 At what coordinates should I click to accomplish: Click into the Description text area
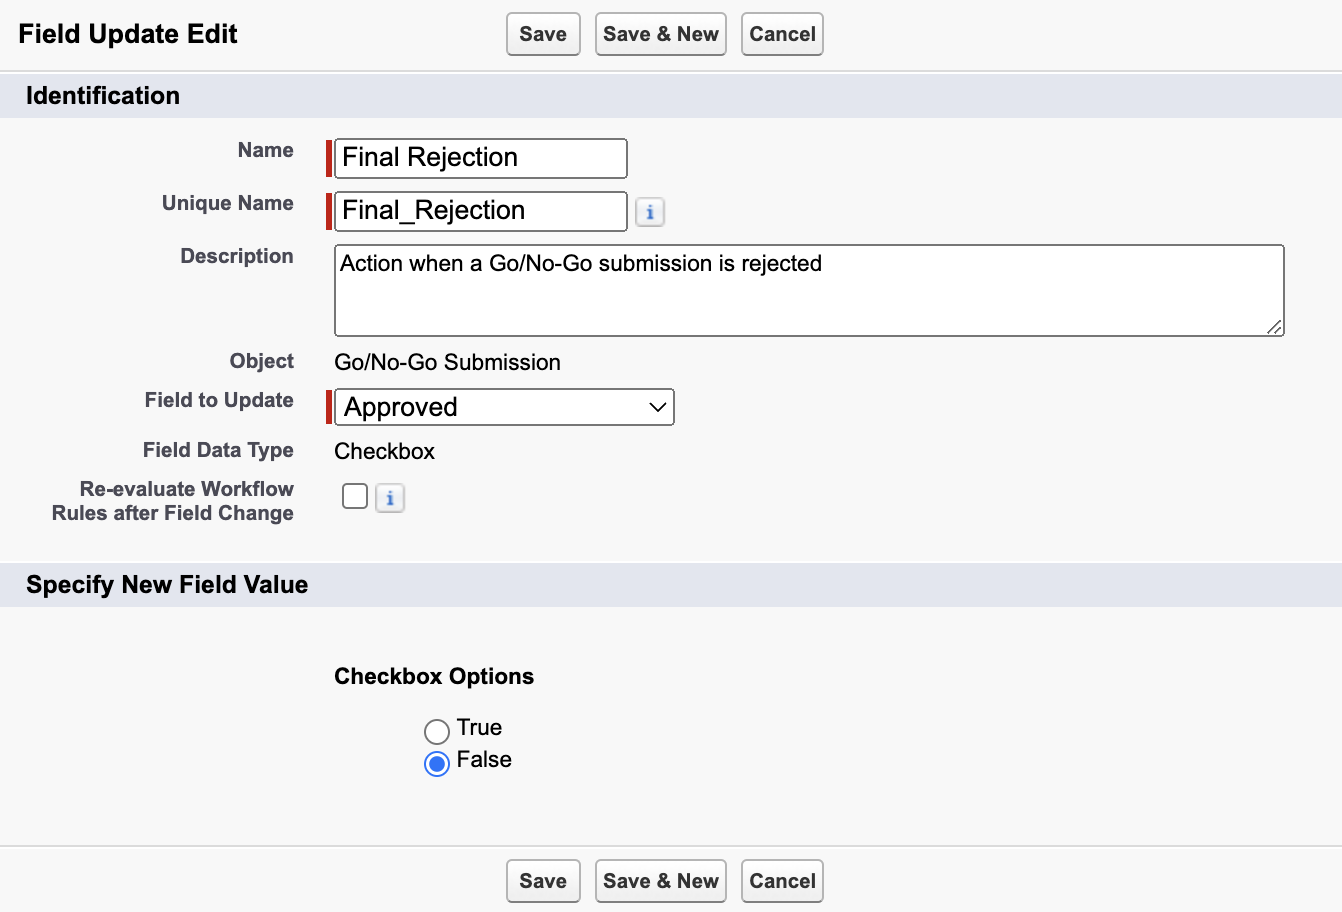(809, 290)
